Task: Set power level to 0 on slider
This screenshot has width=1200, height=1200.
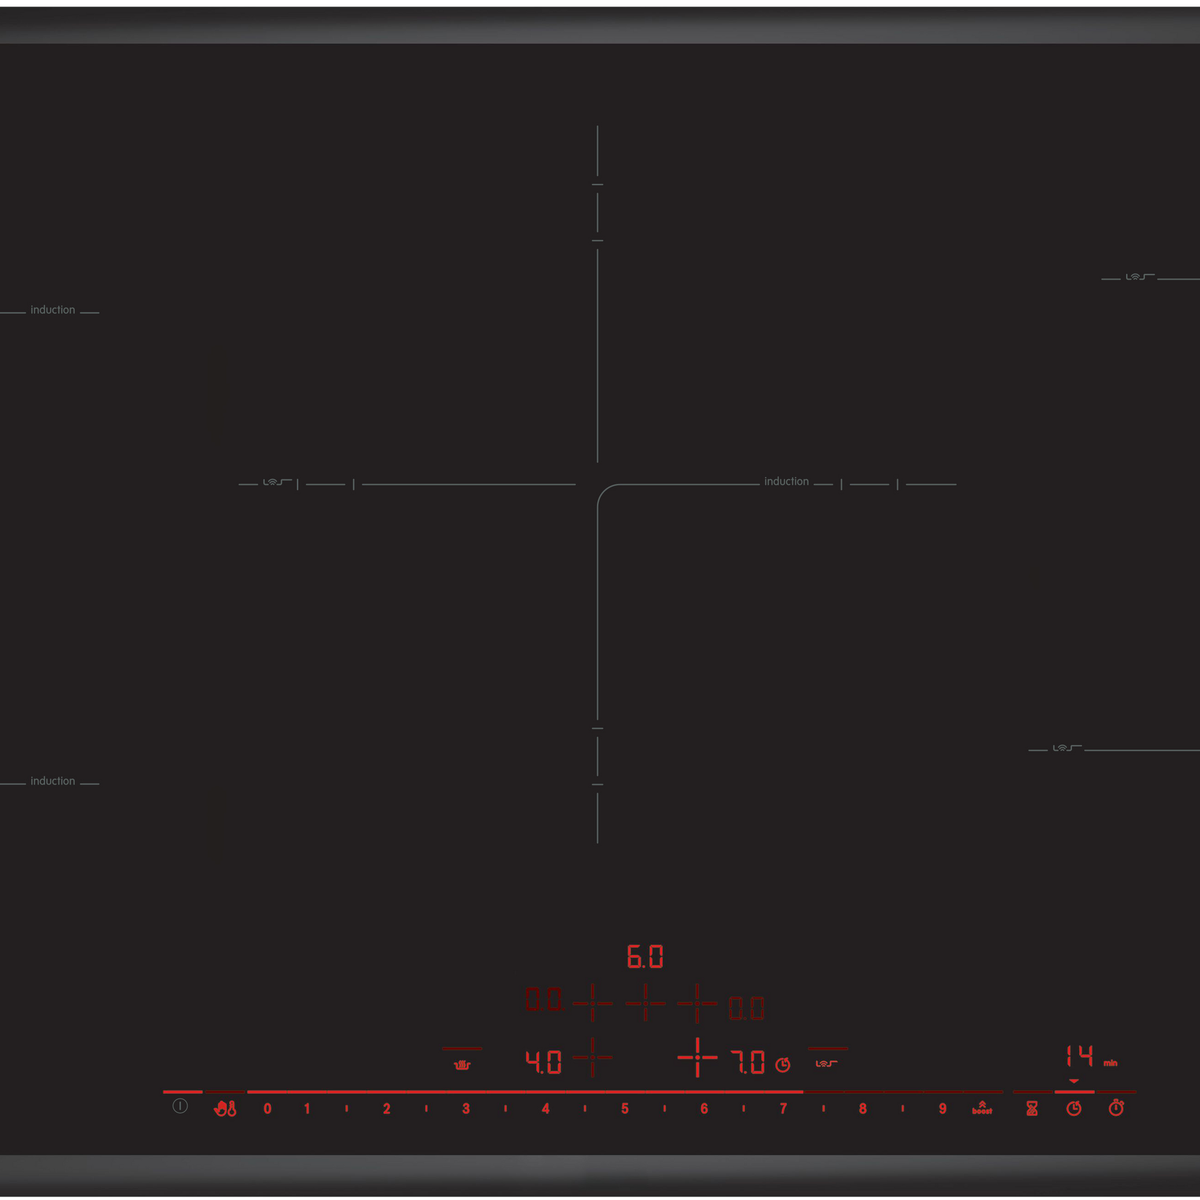Action: (267, 1108)
